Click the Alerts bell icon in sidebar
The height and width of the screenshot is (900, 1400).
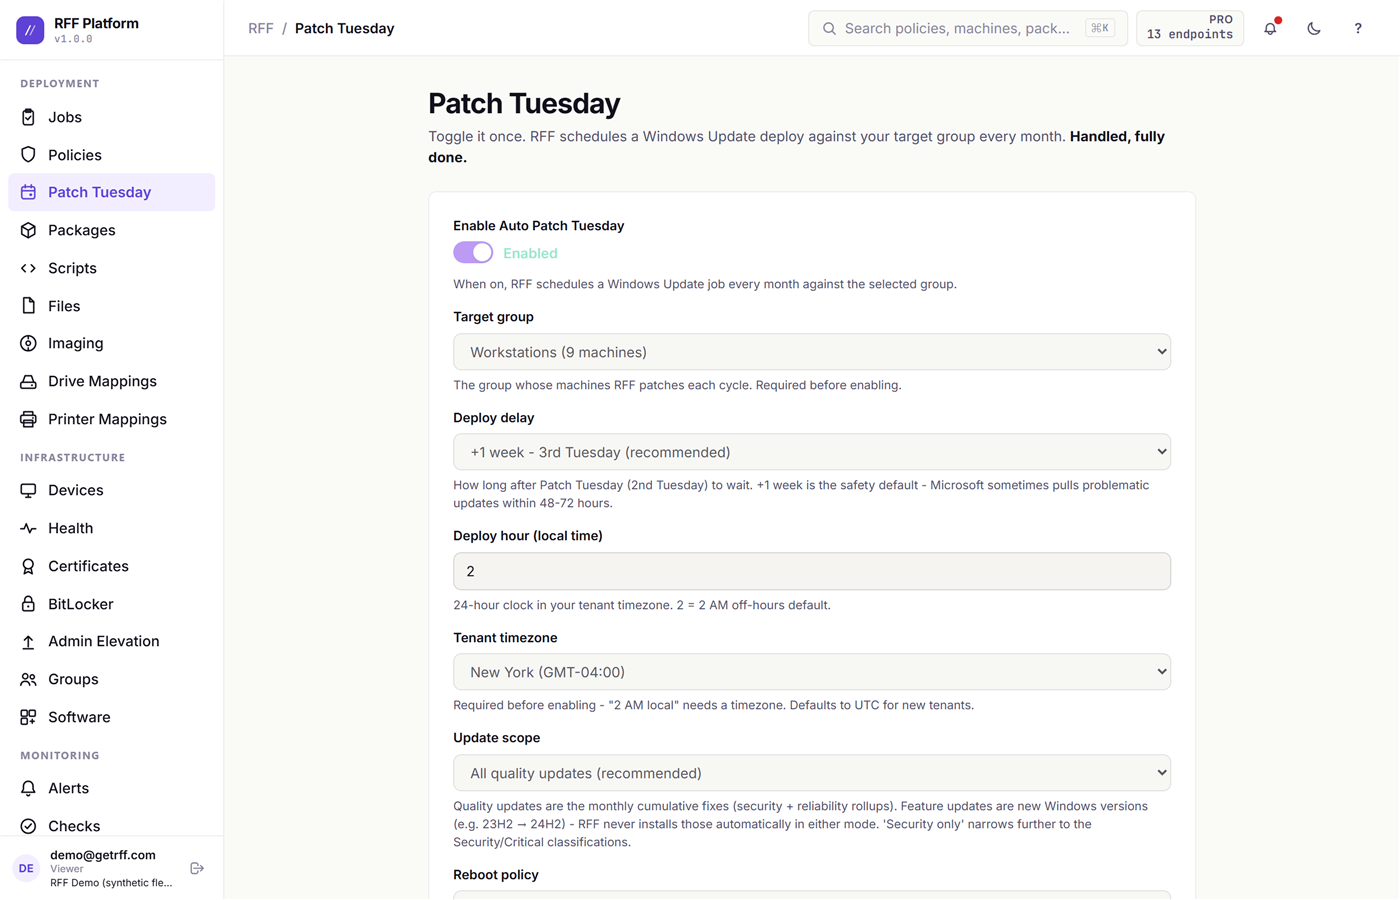[28, 788]
